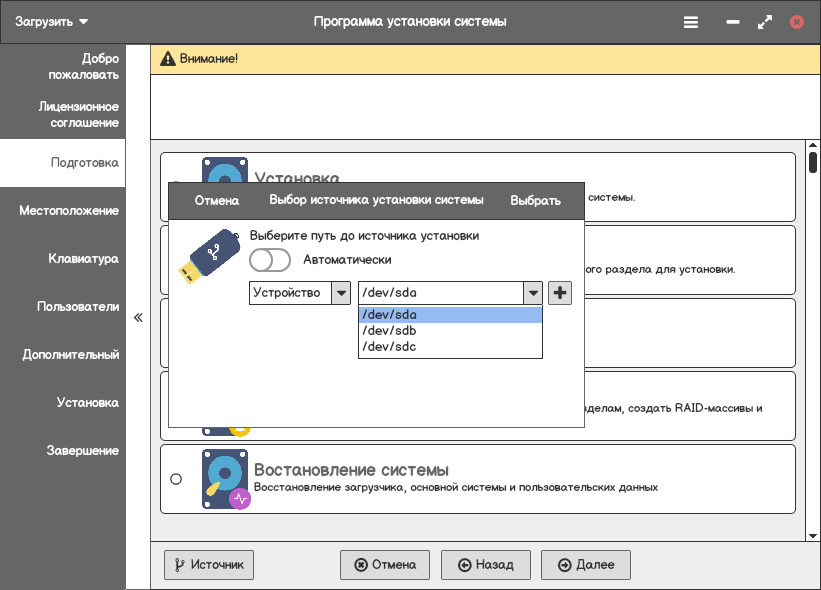
Task: Collapse sidebar with double chevron arrow
Action: pyautogui.click(x=138, y=317)
